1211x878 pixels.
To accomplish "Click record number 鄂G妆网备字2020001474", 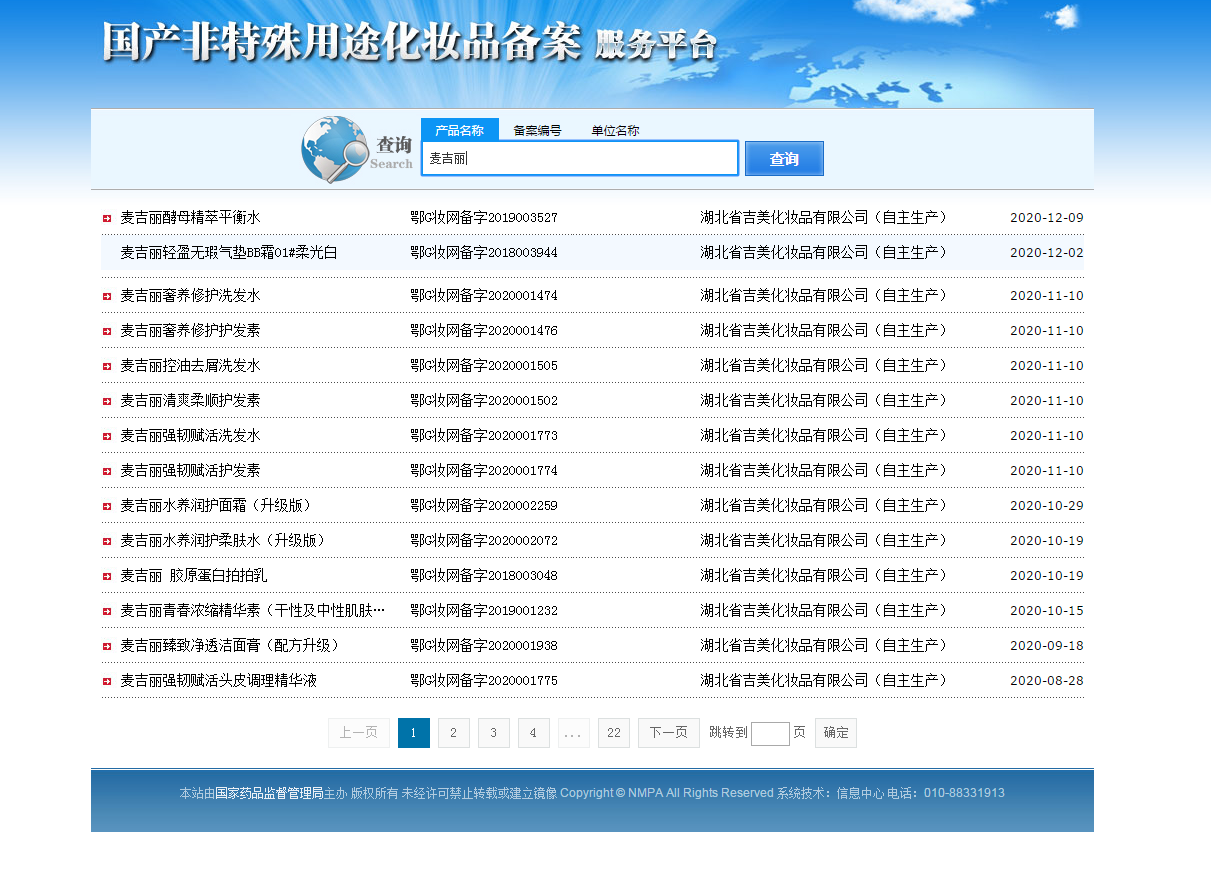I will click(x=484, y=295).
